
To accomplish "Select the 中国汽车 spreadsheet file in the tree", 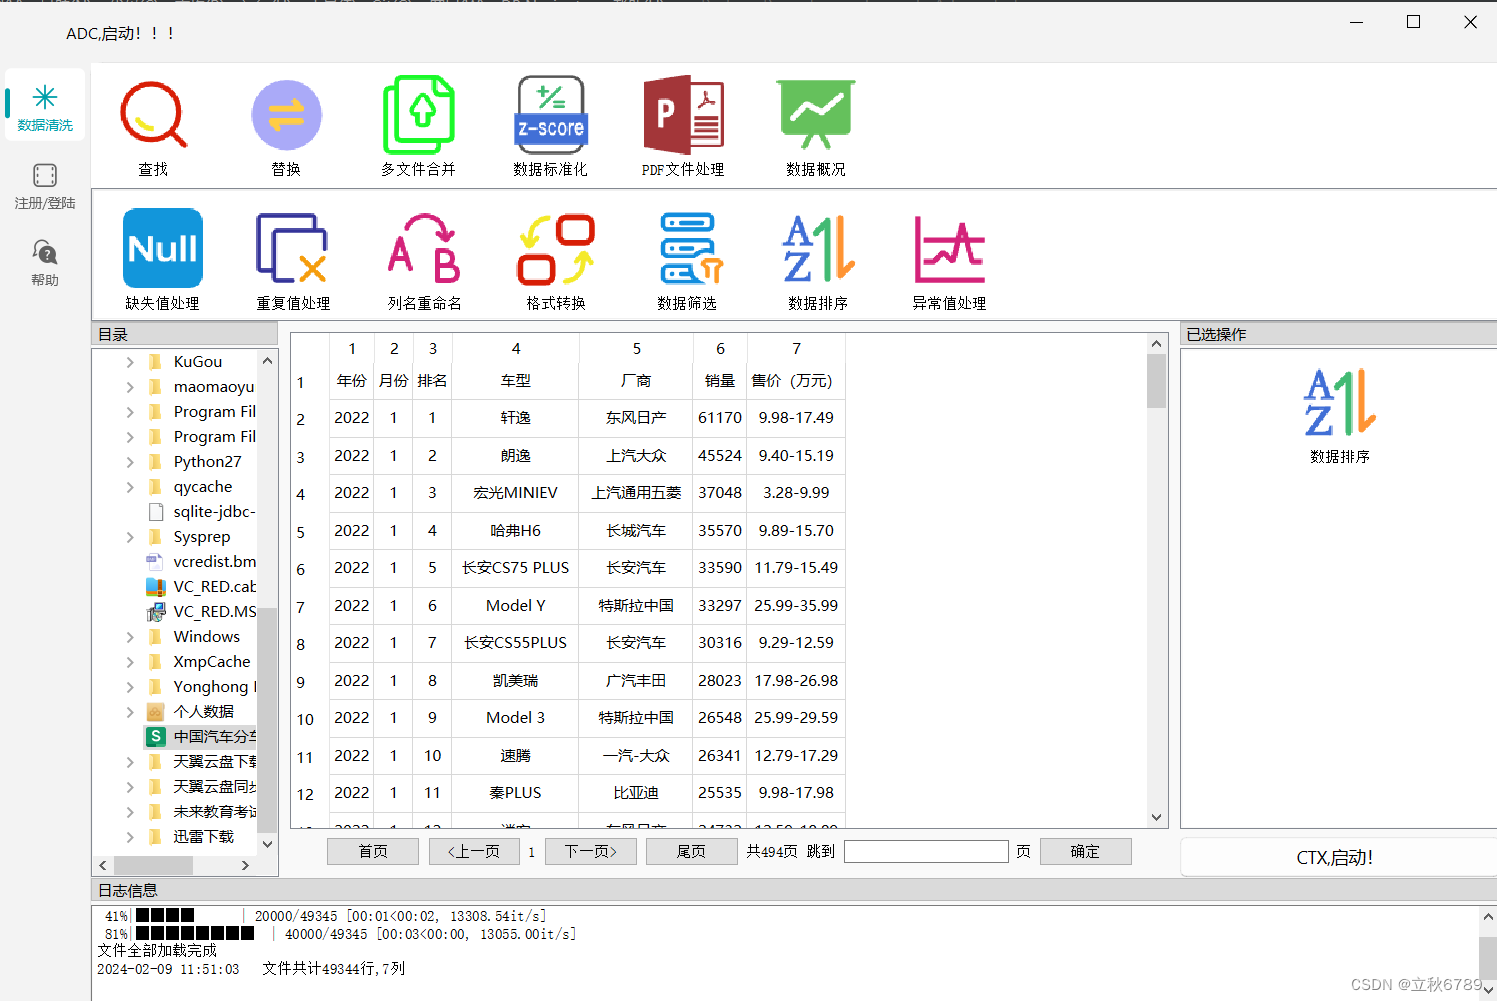I will pyautogui.click(x=205, y=736).
